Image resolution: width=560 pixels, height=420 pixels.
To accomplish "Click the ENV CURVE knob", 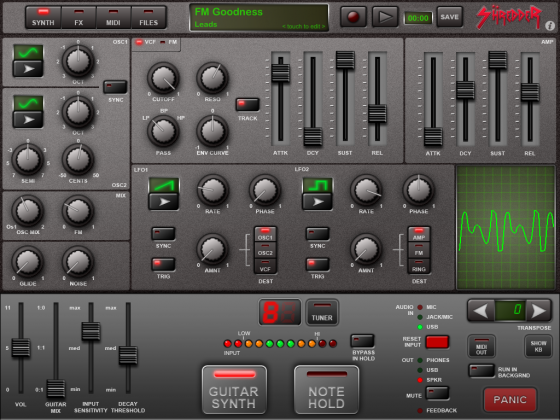I will tap(212, 131).
